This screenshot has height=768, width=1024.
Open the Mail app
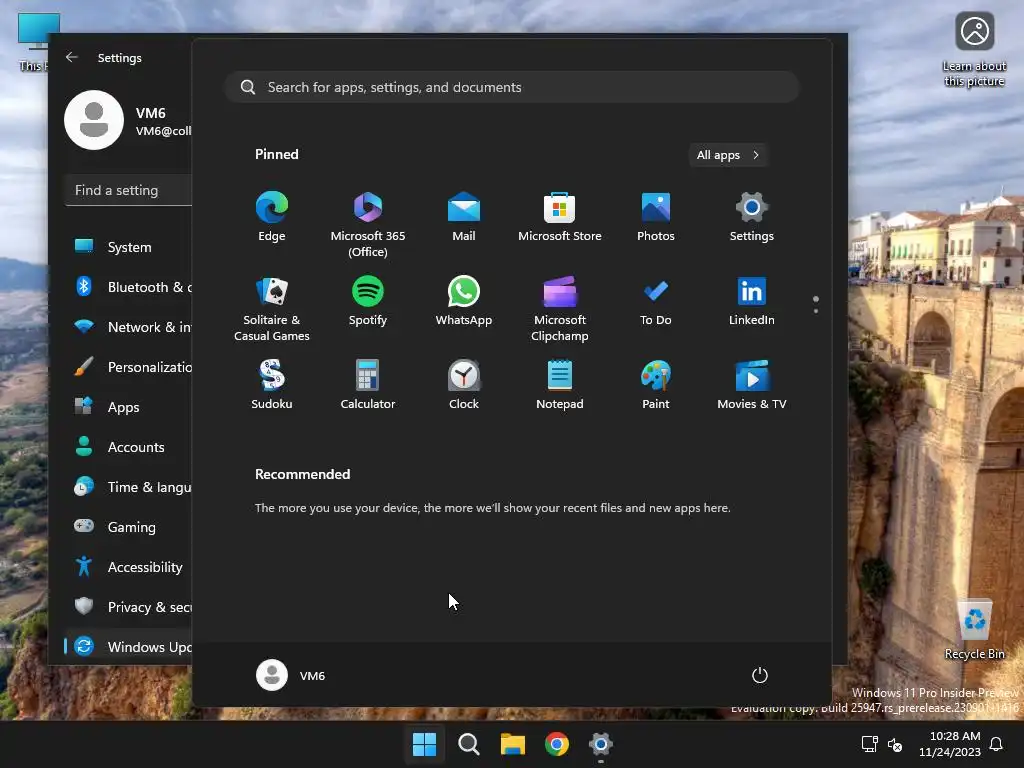(x=464, y=217)
